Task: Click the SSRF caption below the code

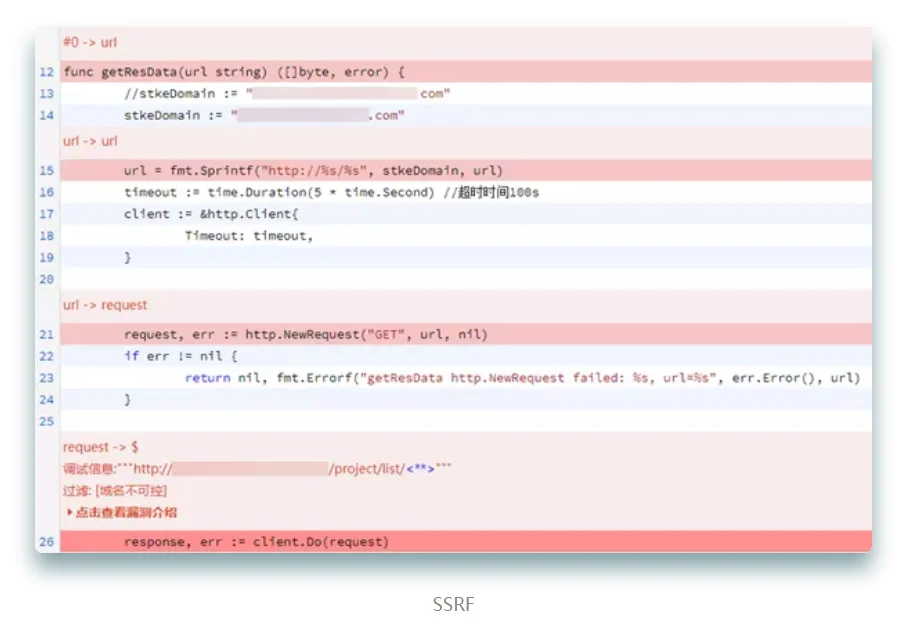Action: pyautogui.click(x=453, y=604)
